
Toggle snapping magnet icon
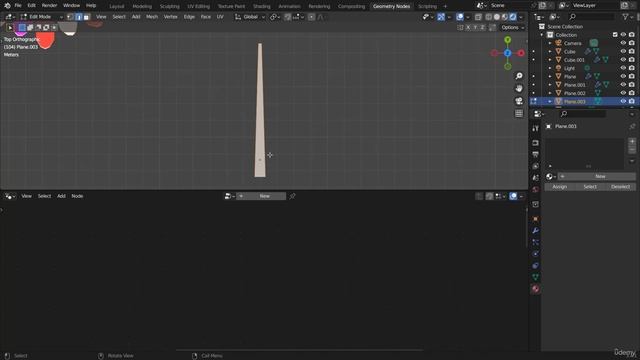click(x=288, y=17)
